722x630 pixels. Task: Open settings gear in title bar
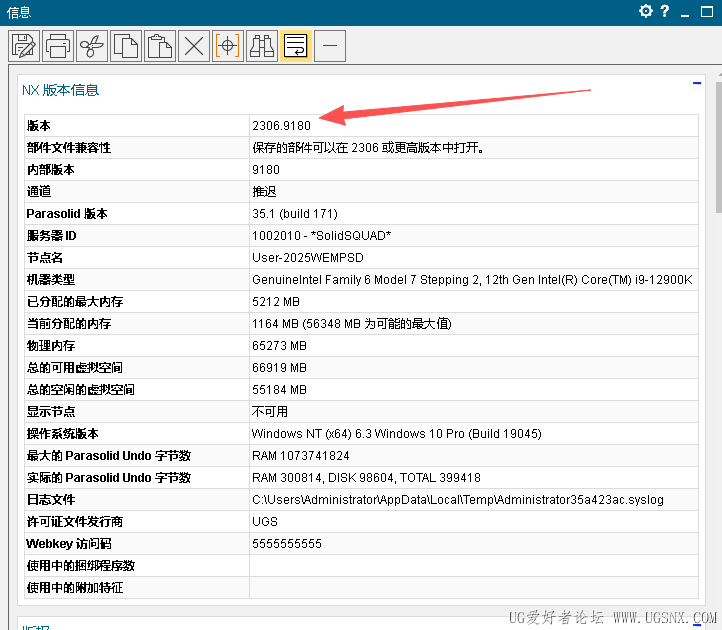(646, 11)
